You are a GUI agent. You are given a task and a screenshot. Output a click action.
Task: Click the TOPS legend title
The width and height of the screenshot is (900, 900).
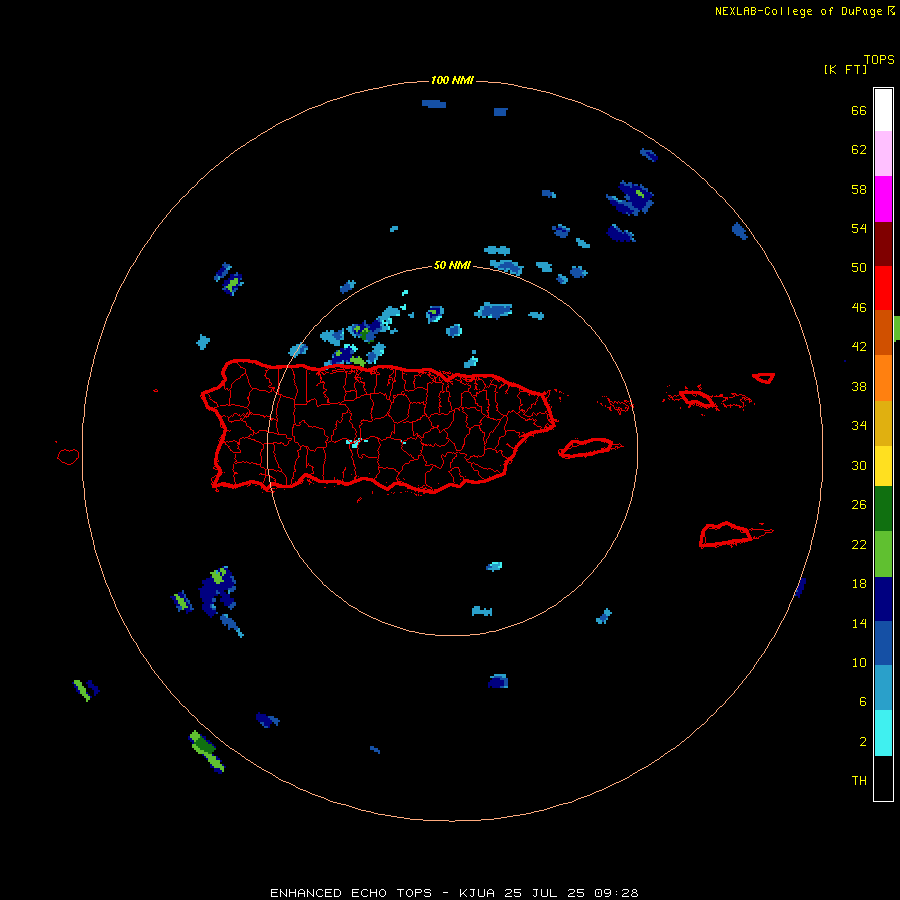tap(879, 59)
